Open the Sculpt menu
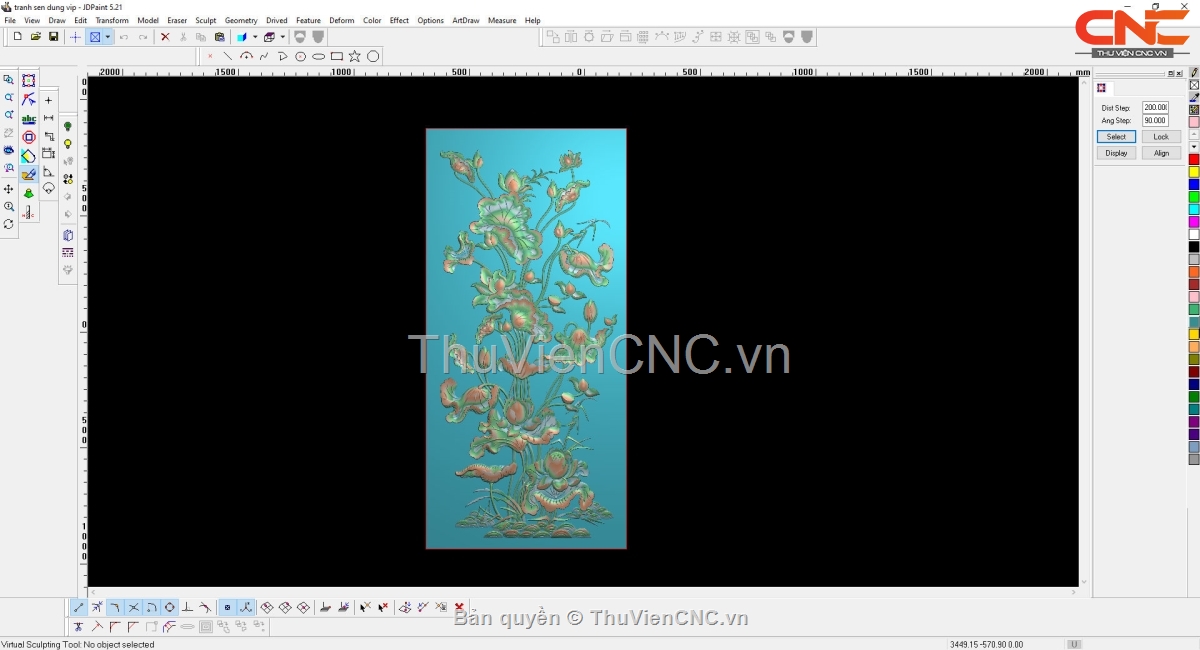1200x650 pixels. coord(206,20)
